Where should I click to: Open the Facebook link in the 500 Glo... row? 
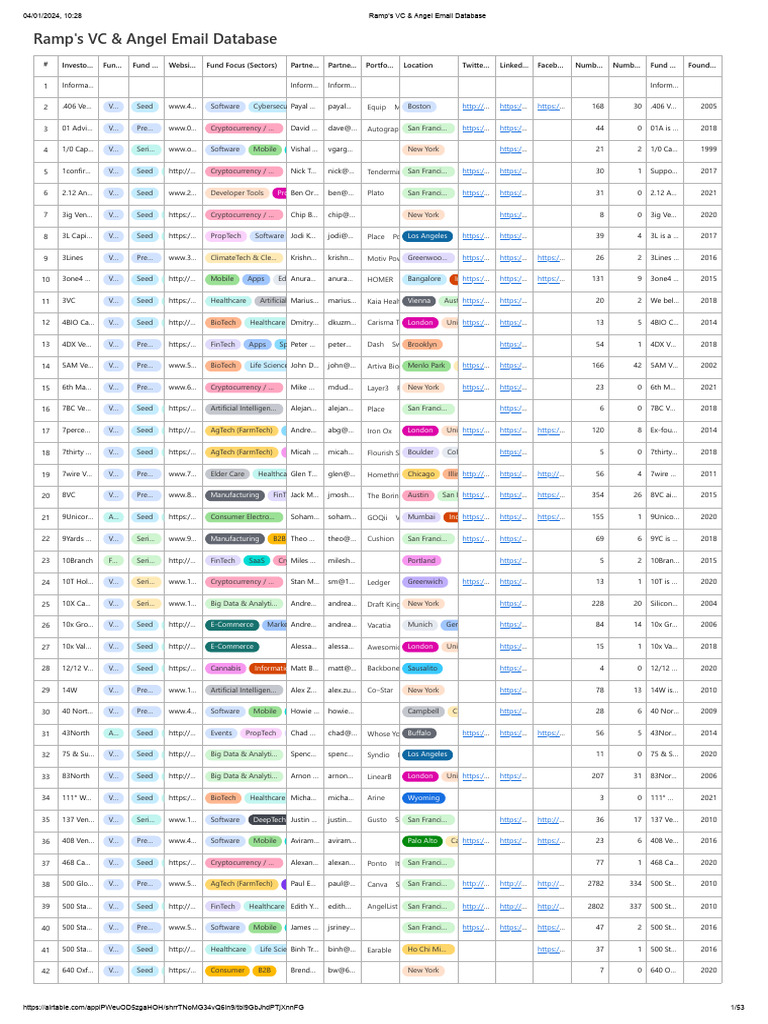coord(551,884)
